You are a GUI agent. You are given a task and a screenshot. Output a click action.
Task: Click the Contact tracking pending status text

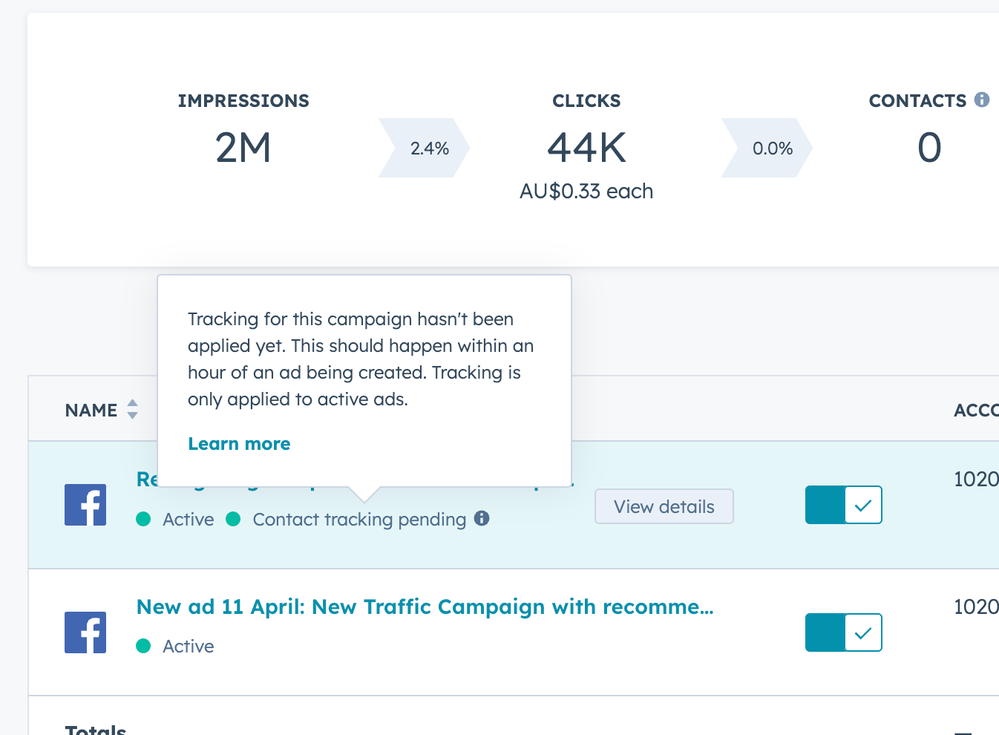click(x=359, y=519)
